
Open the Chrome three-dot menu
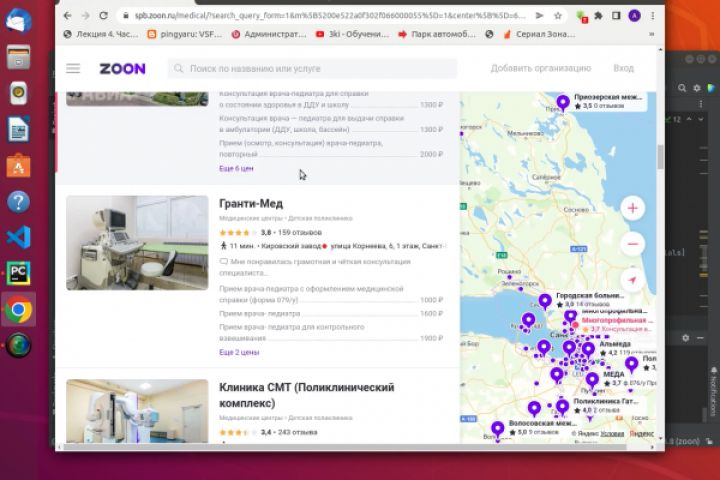(652, 16)
